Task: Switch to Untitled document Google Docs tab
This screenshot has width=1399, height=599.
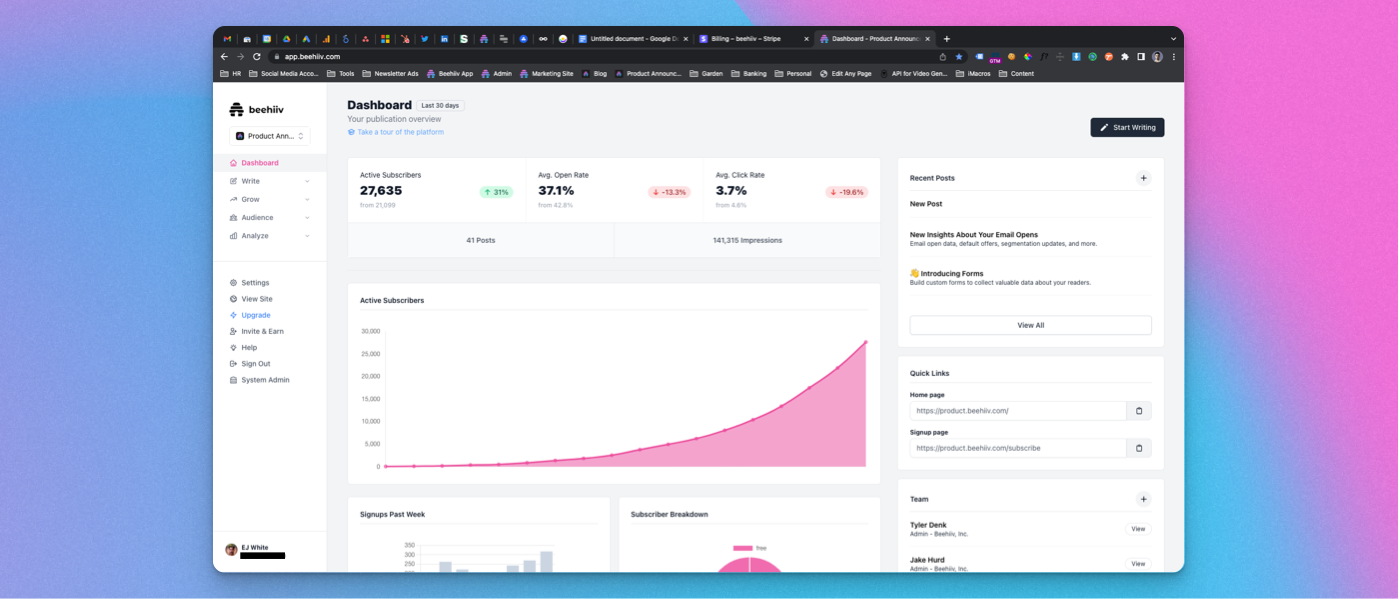Action: coord(633,39)
